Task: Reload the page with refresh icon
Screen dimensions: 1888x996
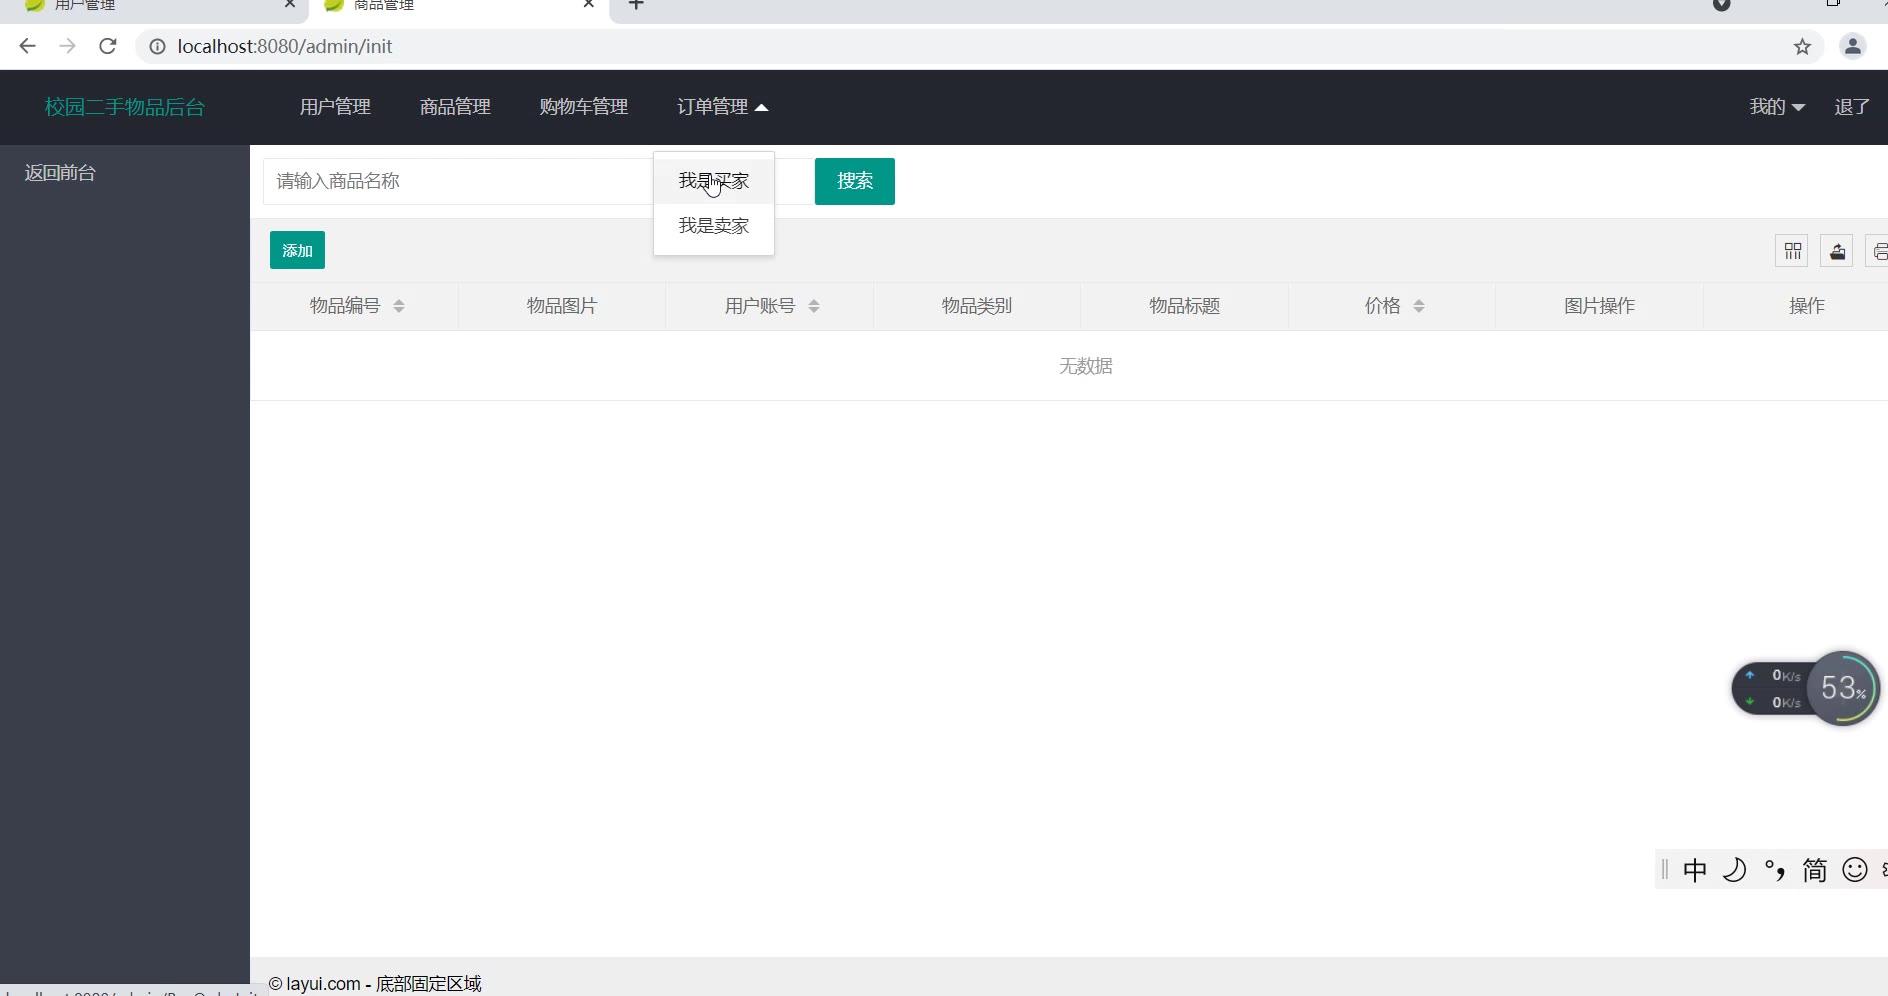Action: 108,46
